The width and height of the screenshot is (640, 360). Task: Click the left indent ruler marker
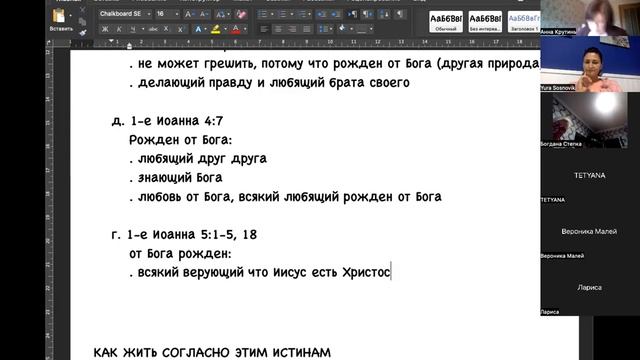(129, 46)
